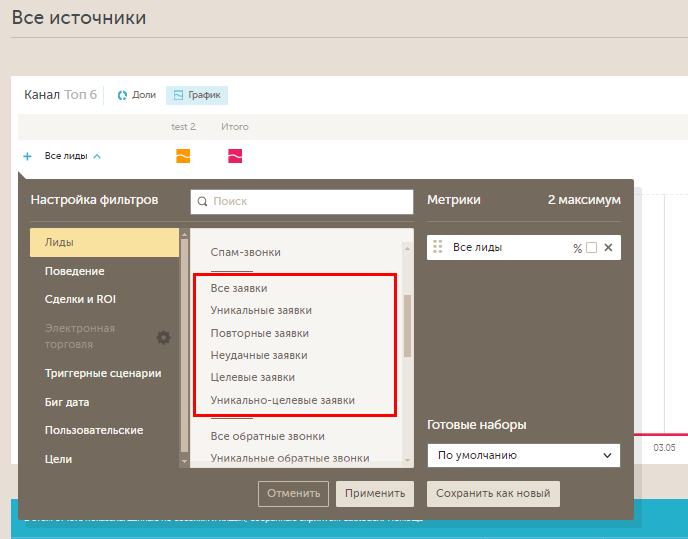Screen dimensions: 688x539
Task: Collapse the Все лиды chevron
Action: click(x=97, y=156)
